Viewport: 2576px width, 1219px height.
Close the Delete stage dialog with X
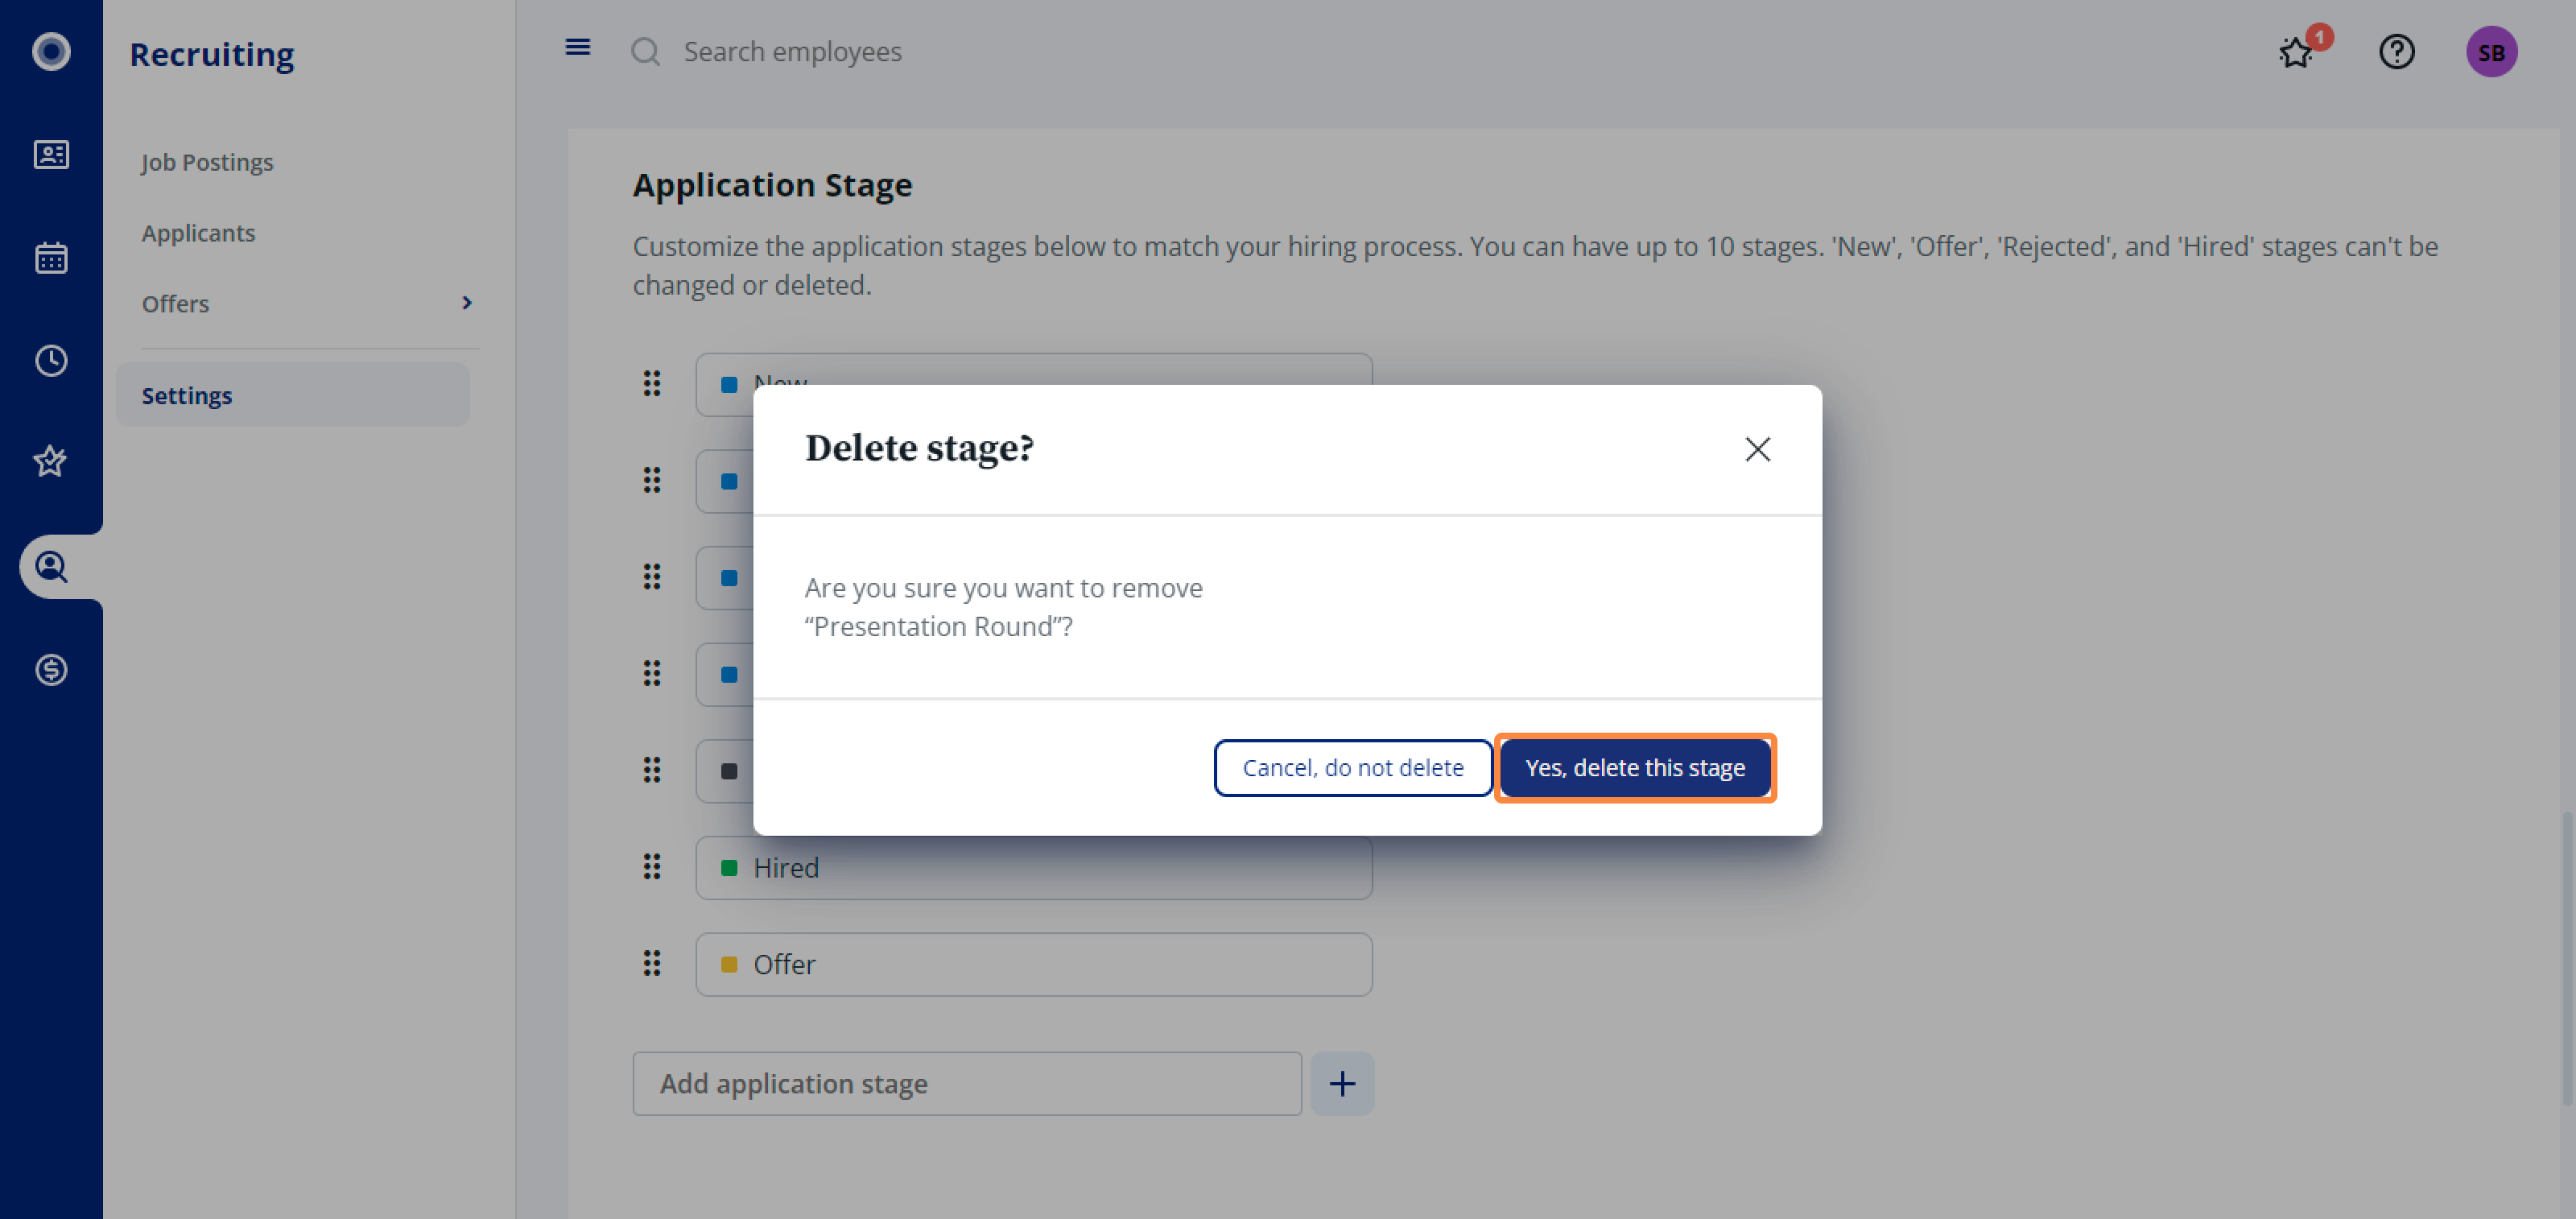pyautogui.click(x=1757, y=449)
